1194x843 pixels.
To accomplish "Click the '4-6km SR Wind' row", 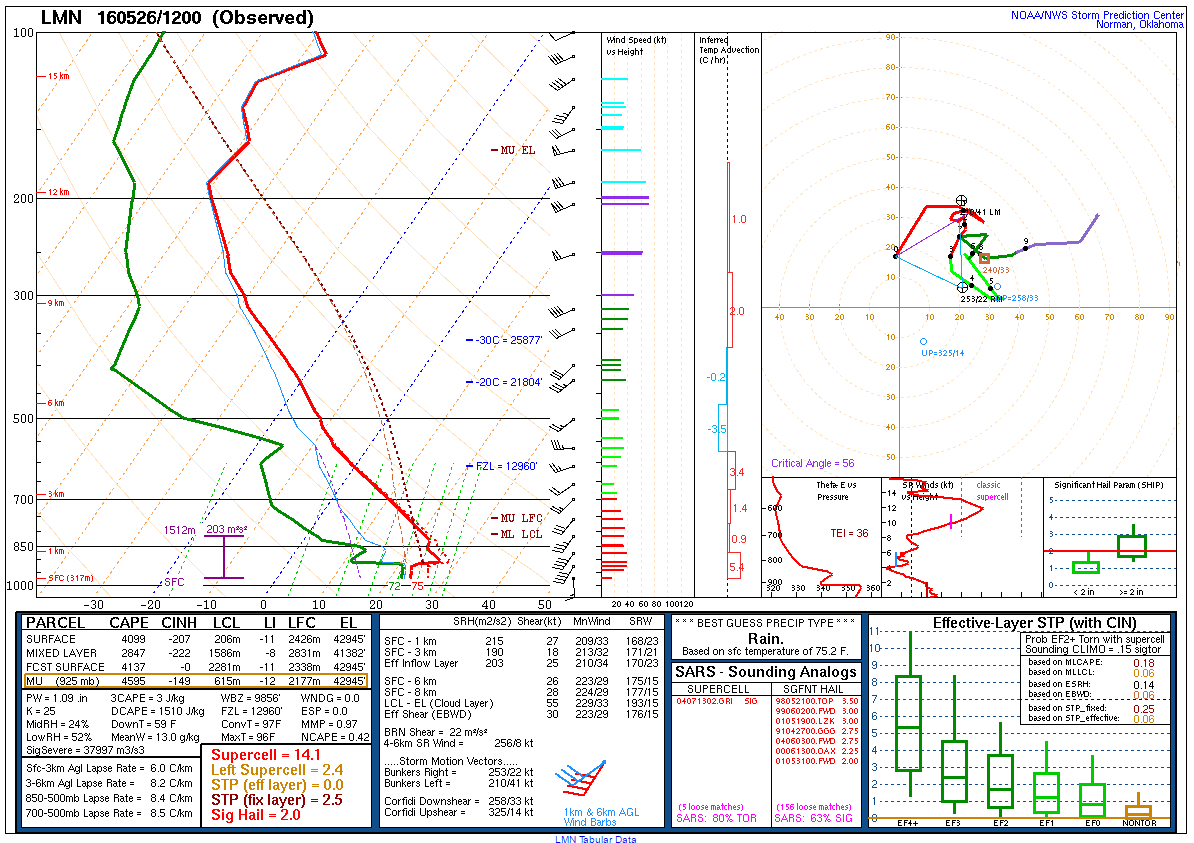I will (458, 743).
